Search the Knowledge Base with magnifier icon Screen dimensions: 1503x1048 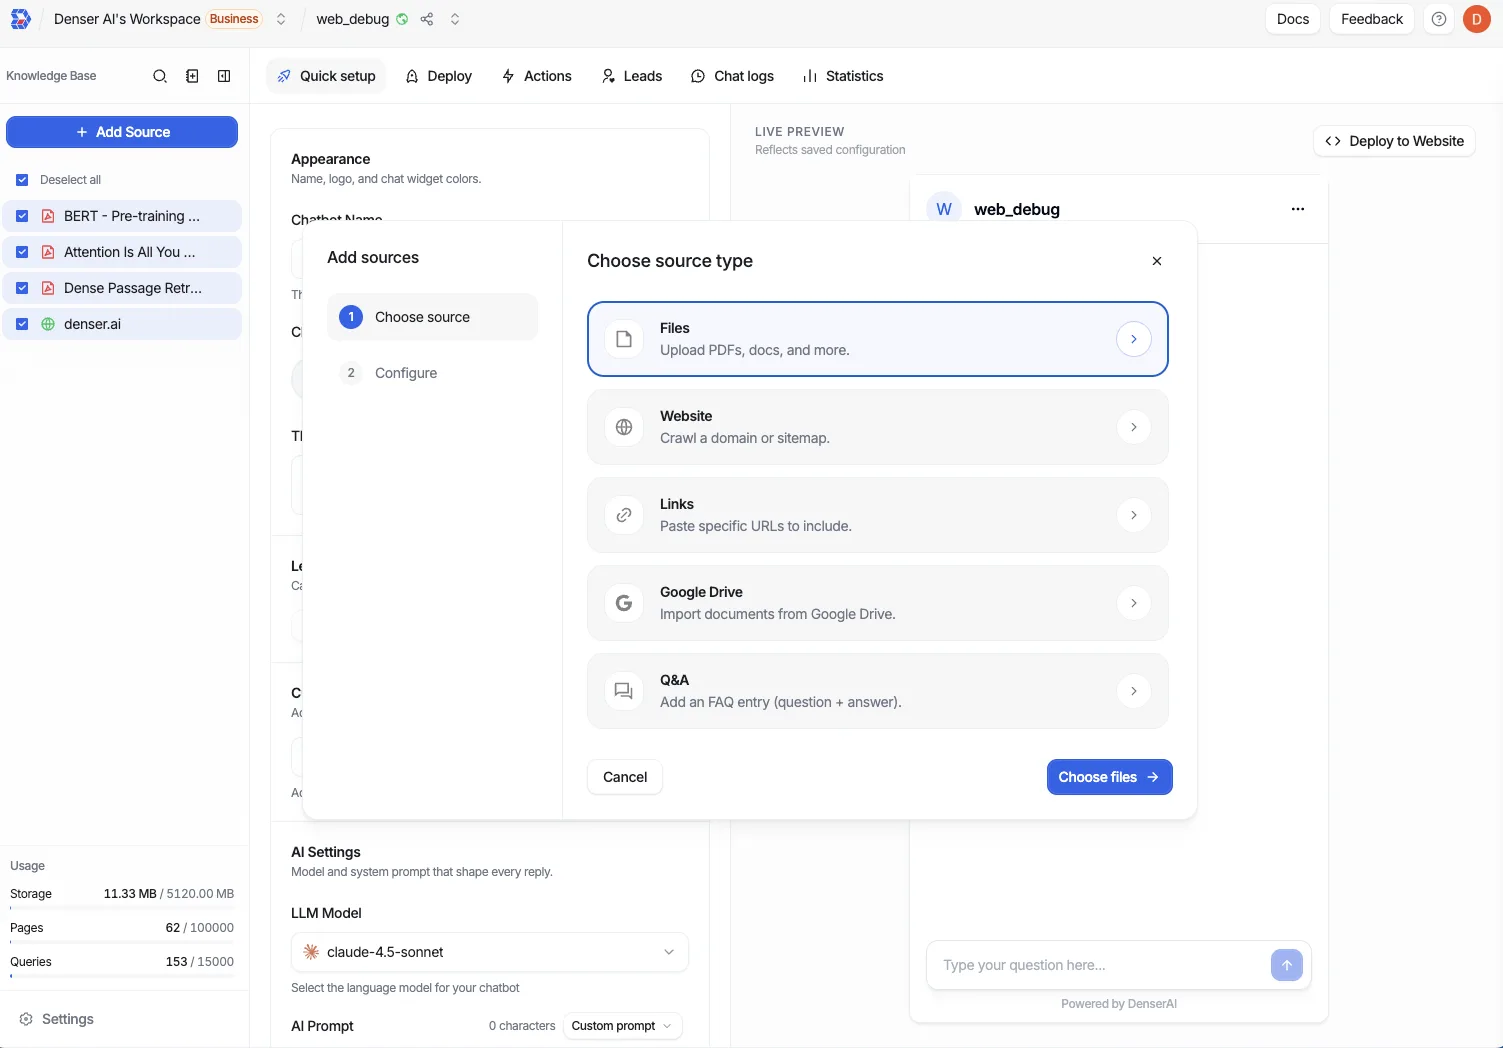click(160, 76)
